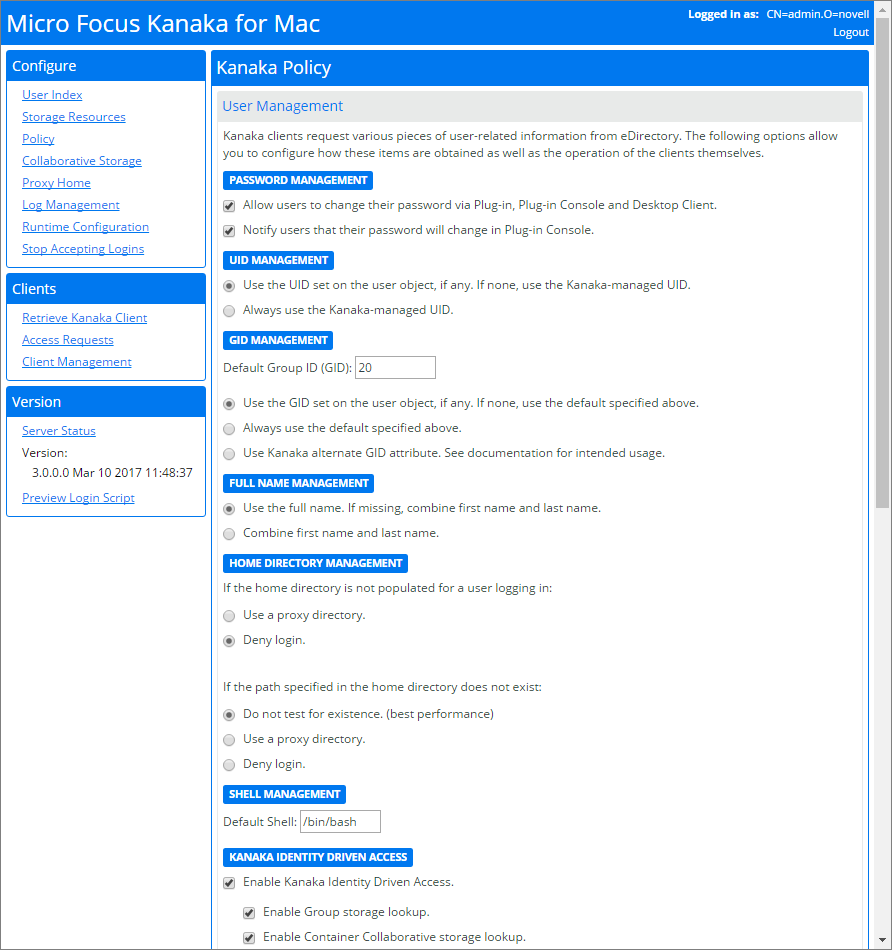Image resolution: width=893 pixels, height=950 pixels.
Task: Select use GID set on user object
Action: click(229, 404)
